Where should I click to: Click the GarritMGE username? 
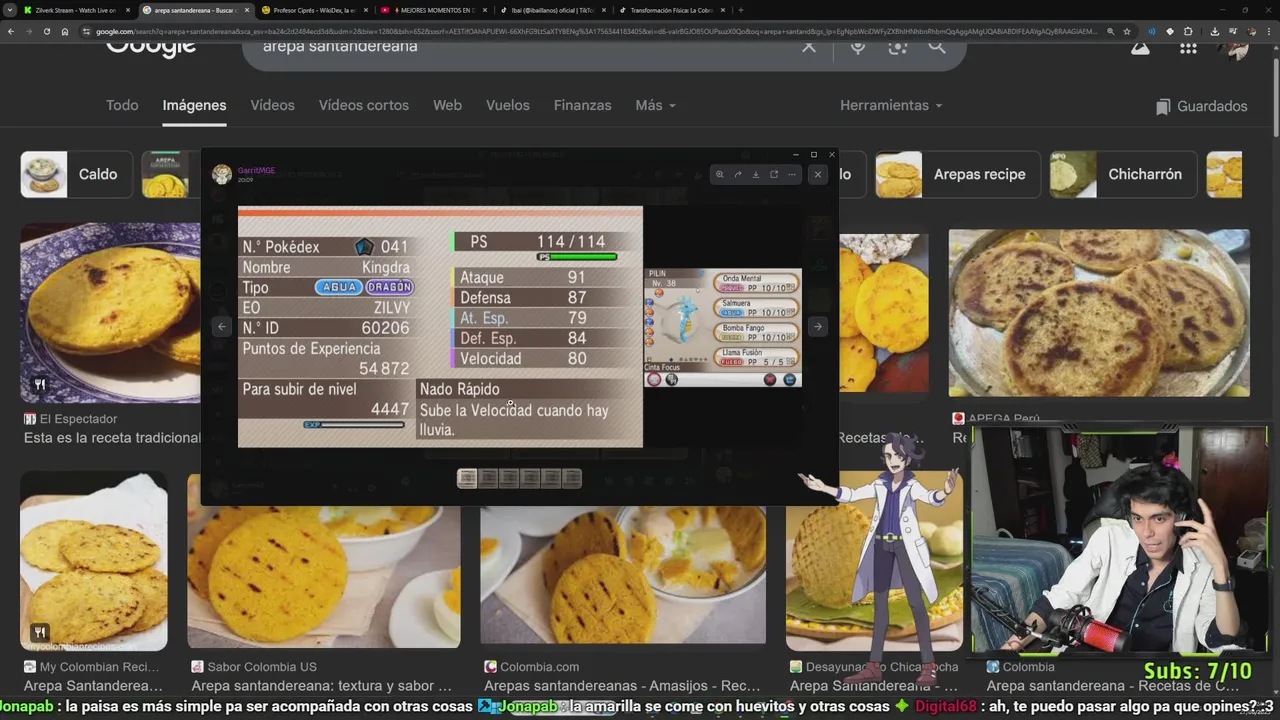256,170
